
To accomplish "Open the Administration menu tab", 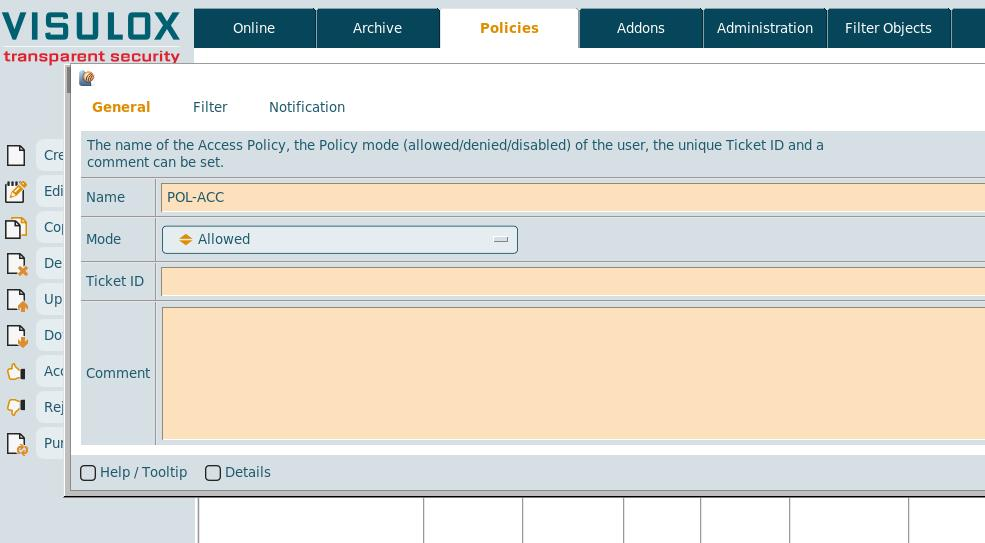I will coord(765,28).
